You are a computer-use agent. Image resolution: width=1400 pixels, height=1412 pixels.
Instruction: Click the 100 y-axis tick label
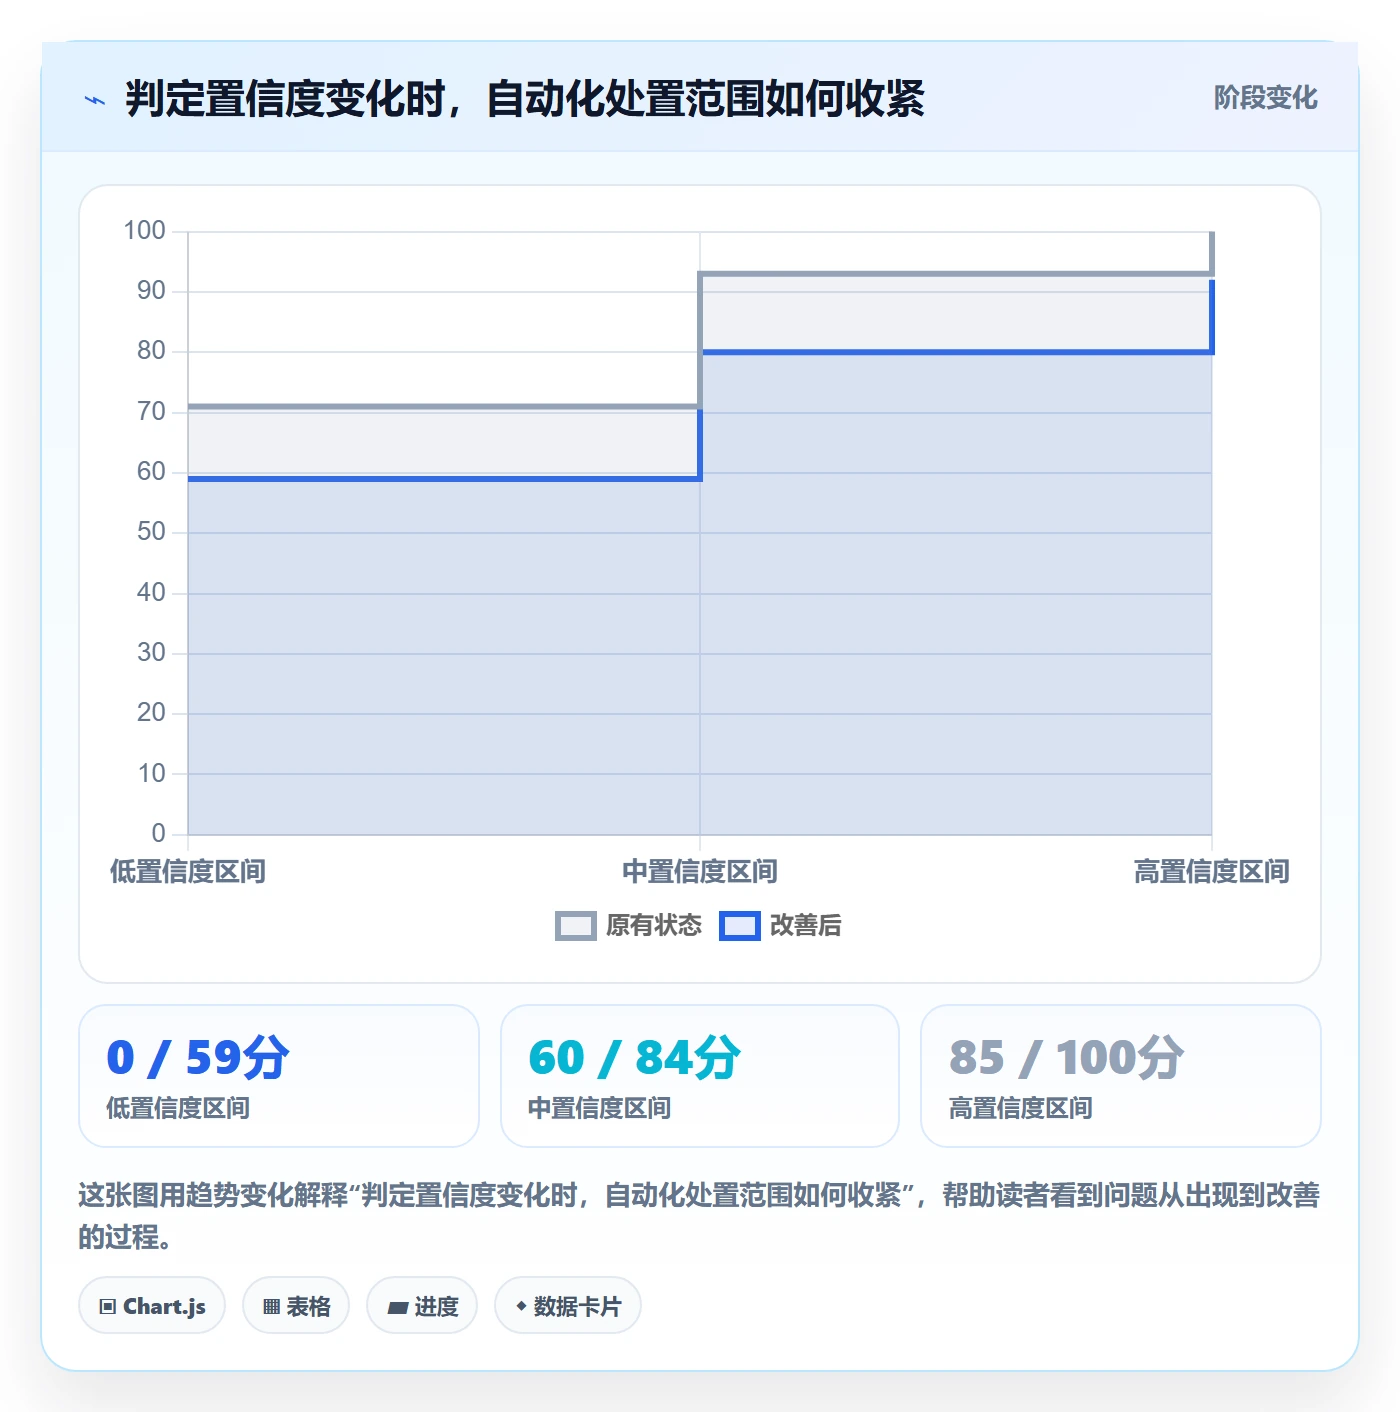pyautogui.click(x=144, y=231)
